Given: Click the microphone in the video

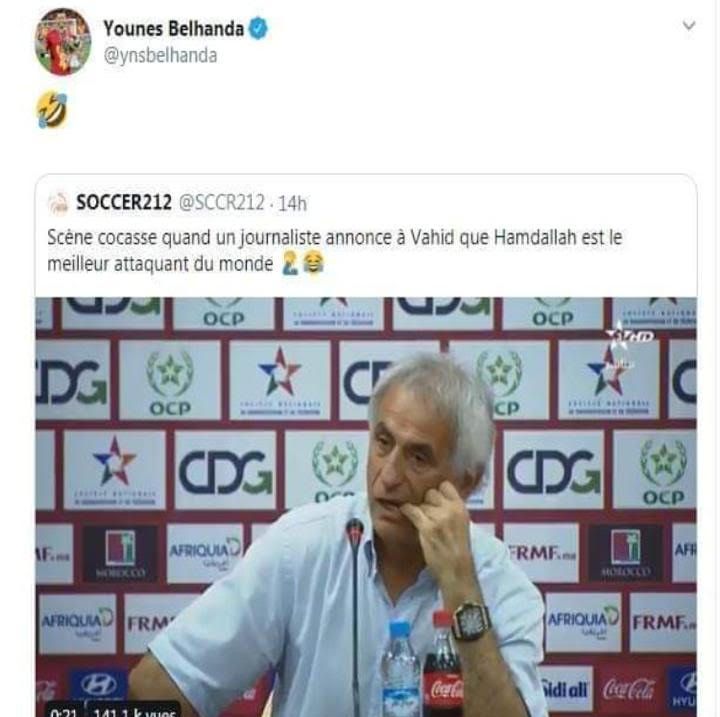Looking at the screenshot, I should [x=354, y=615].
